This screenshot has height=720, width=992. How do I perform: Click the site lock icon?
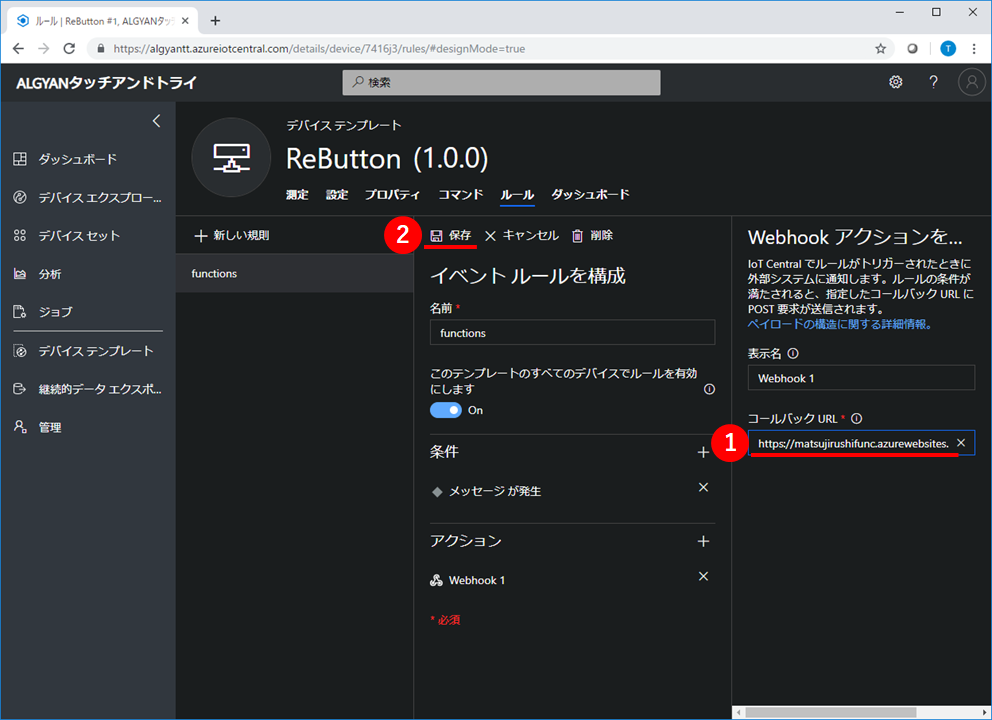pyautogui.click(x=101, y=49)
